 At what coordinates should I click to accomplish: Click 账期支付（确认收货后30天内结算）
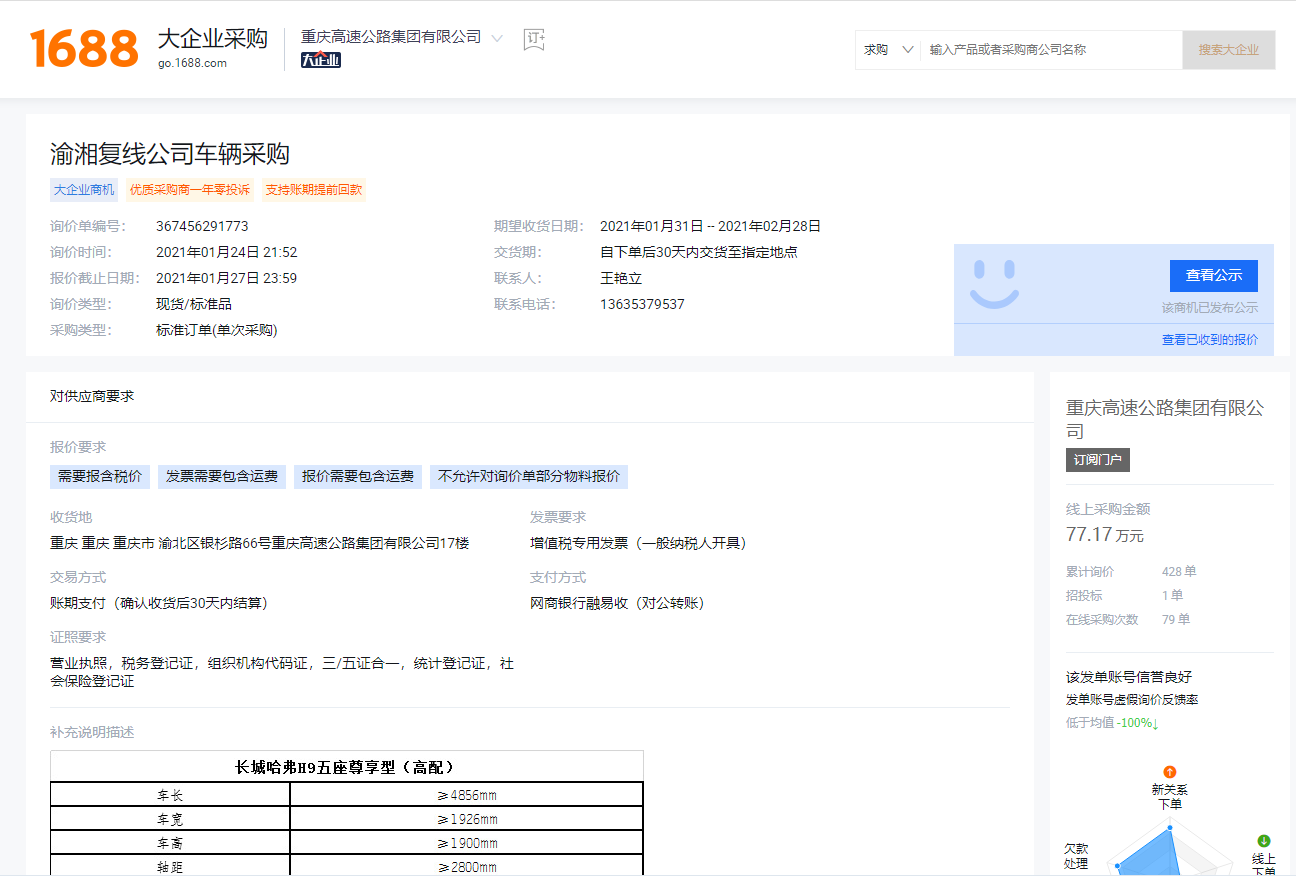click(x=159, y=603)
